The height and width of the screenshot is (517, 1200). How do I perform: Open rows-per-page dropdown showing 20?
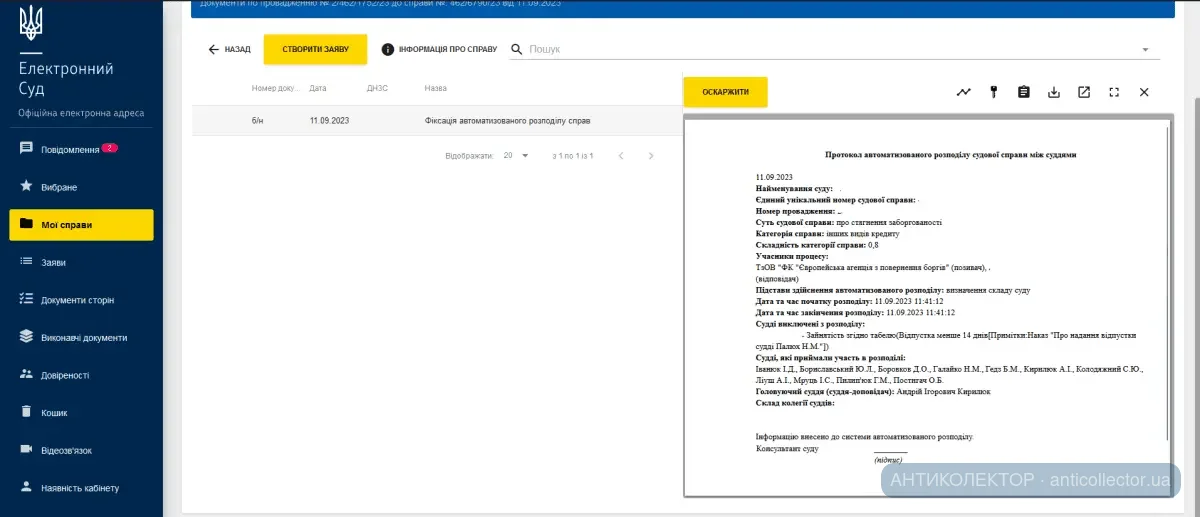[x=516, y=156]
